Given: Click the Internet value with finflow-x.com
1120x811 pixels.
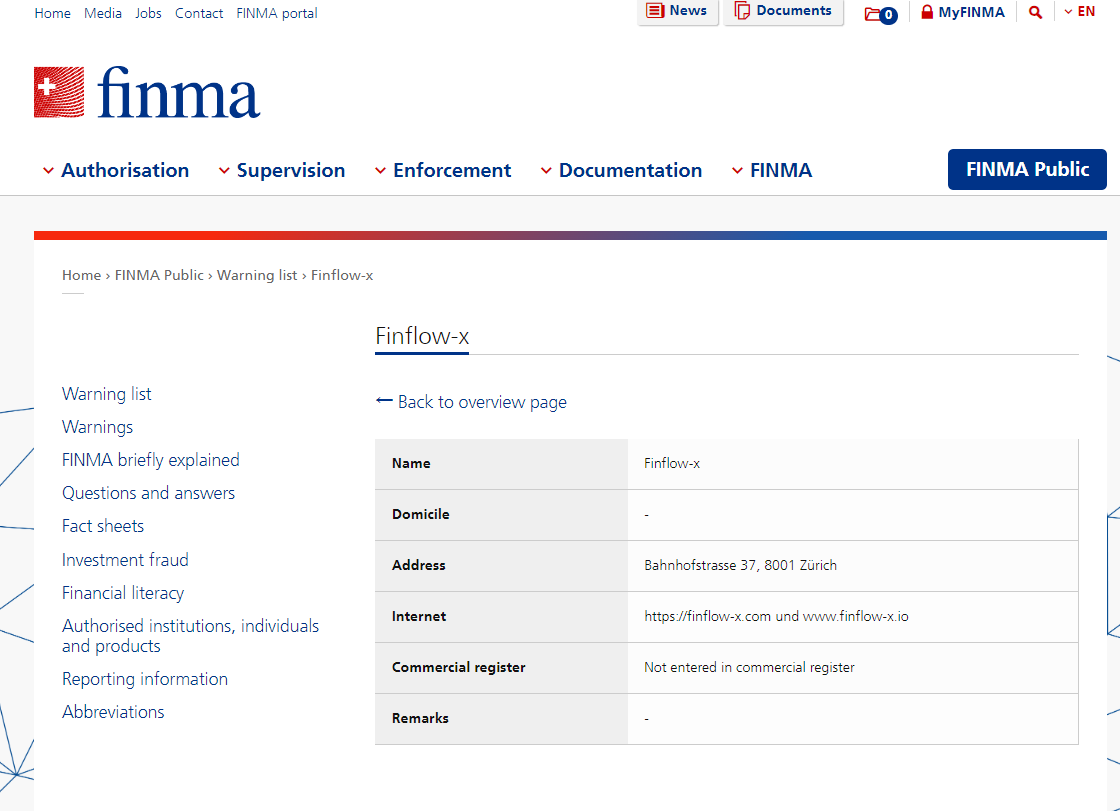Looking at the screenshot, I should pos(776,616).
